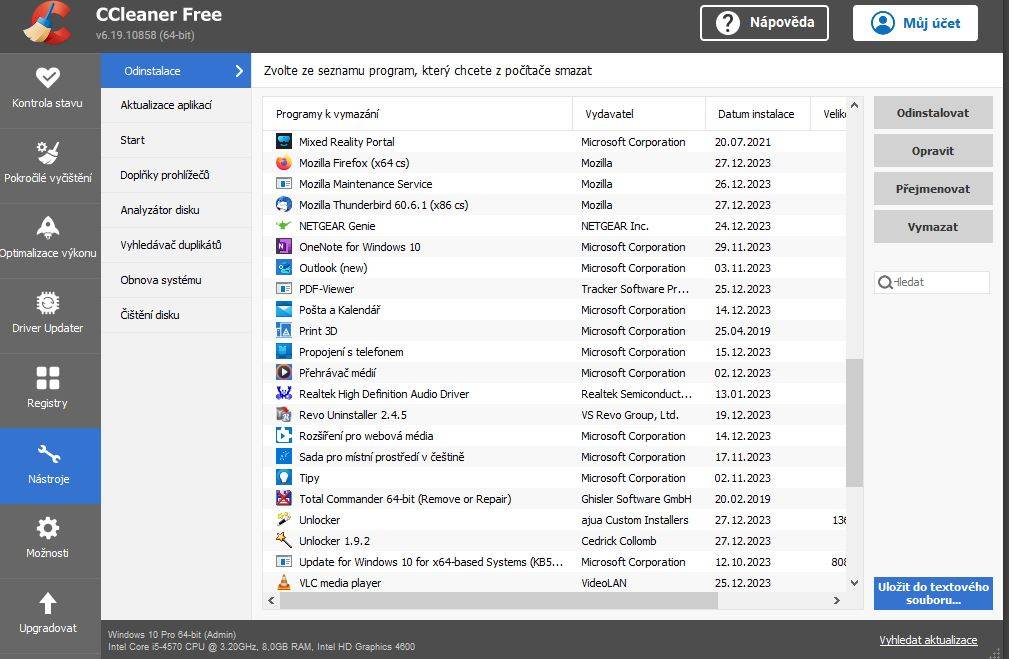1009x659 pixels.
Task: Click Upgradovat arrow icon
Action: click(x=48, y=604)
